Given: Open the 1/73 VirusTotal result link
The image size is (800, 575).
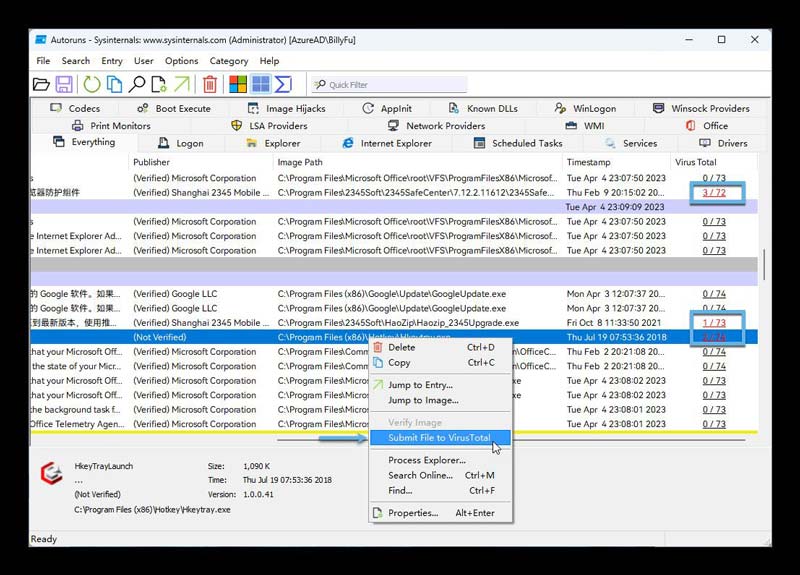Looking at the screenshot, I should point(714,323).
